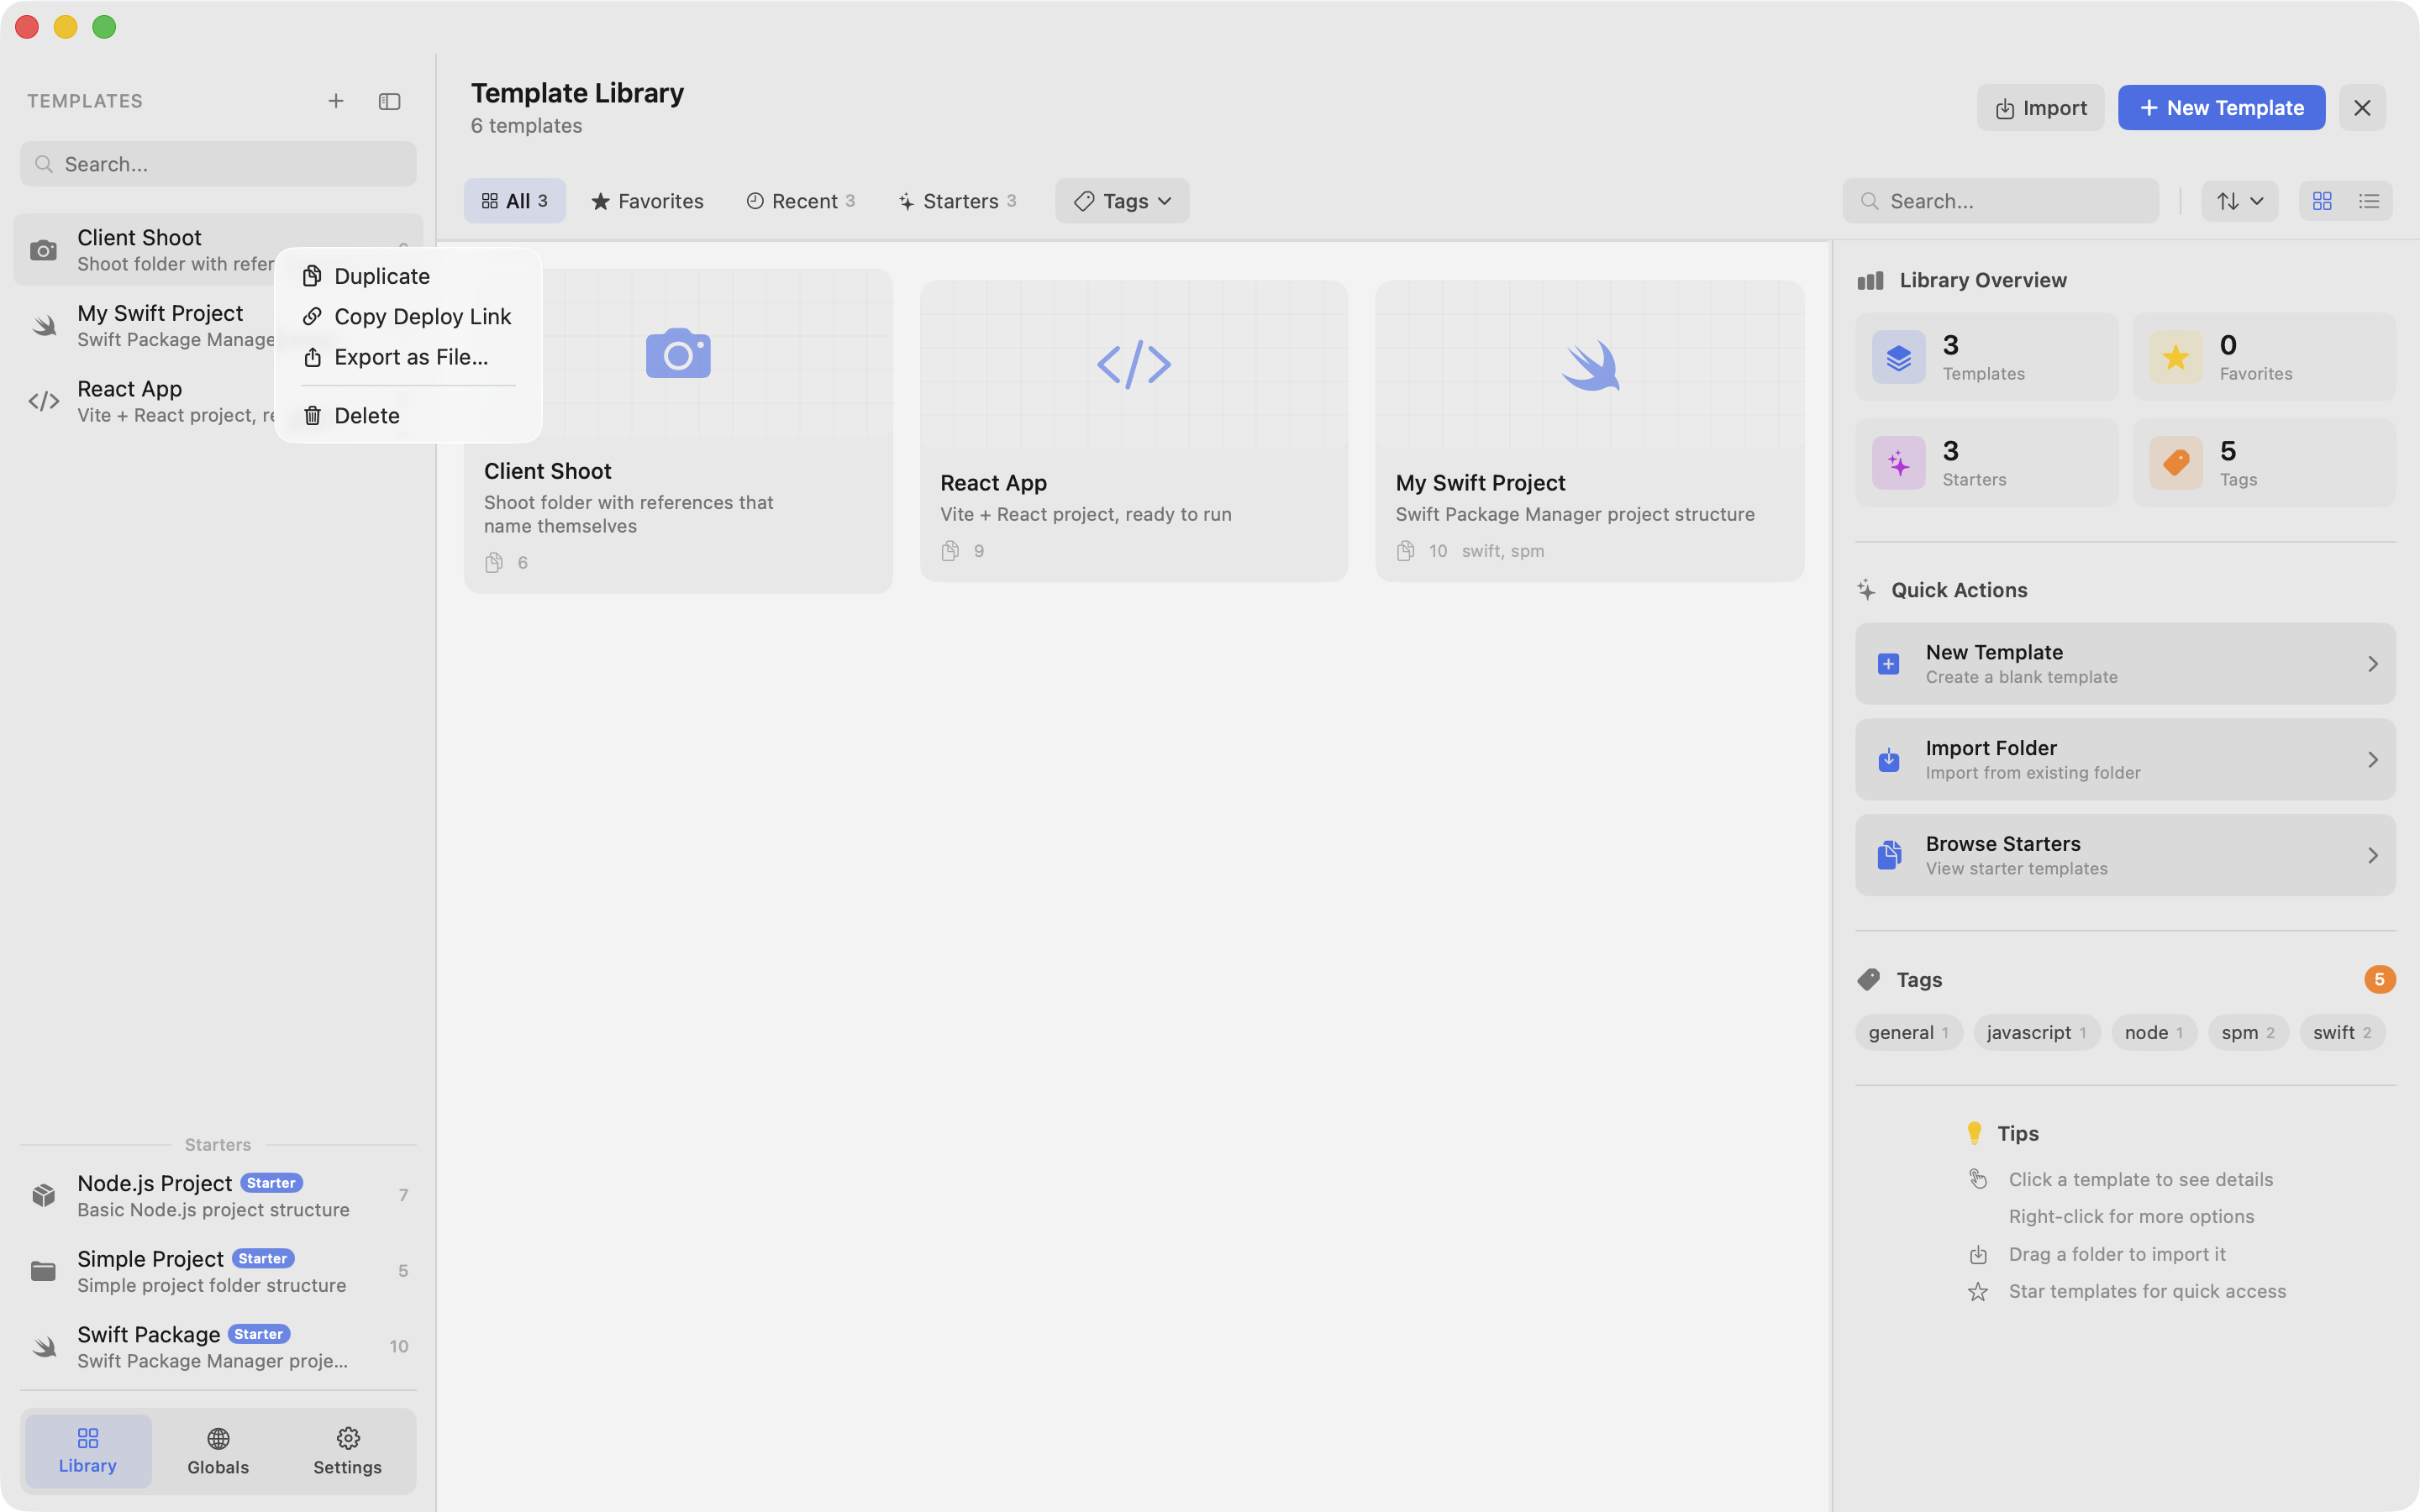Image resolution: width=2420 pixels, height=1512 pixels.
Task: Expand the Import Folder quick action chevron
Action: 2373,760
